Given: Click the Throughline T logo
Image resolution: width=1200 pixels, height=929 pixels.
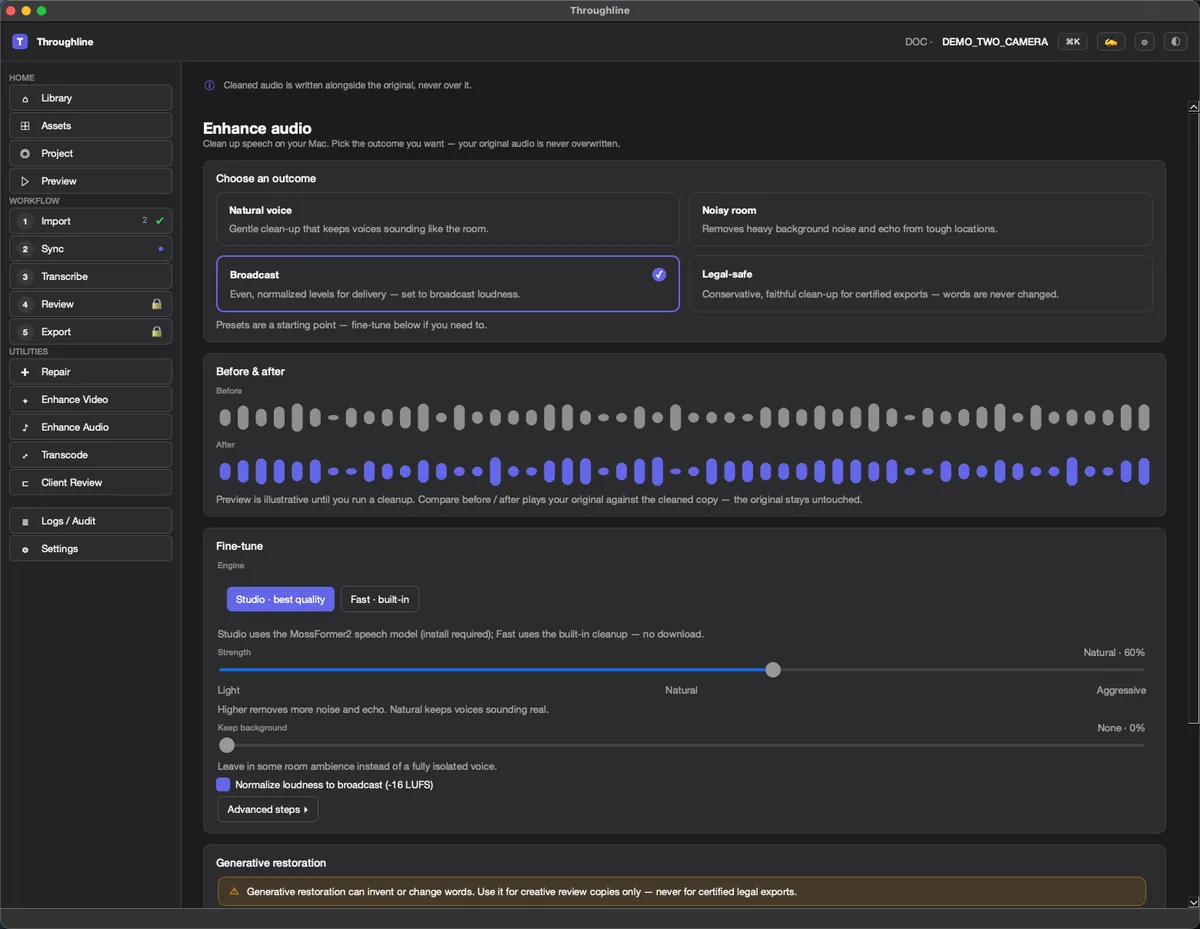Looking at the screenshot, I should 20,42.
